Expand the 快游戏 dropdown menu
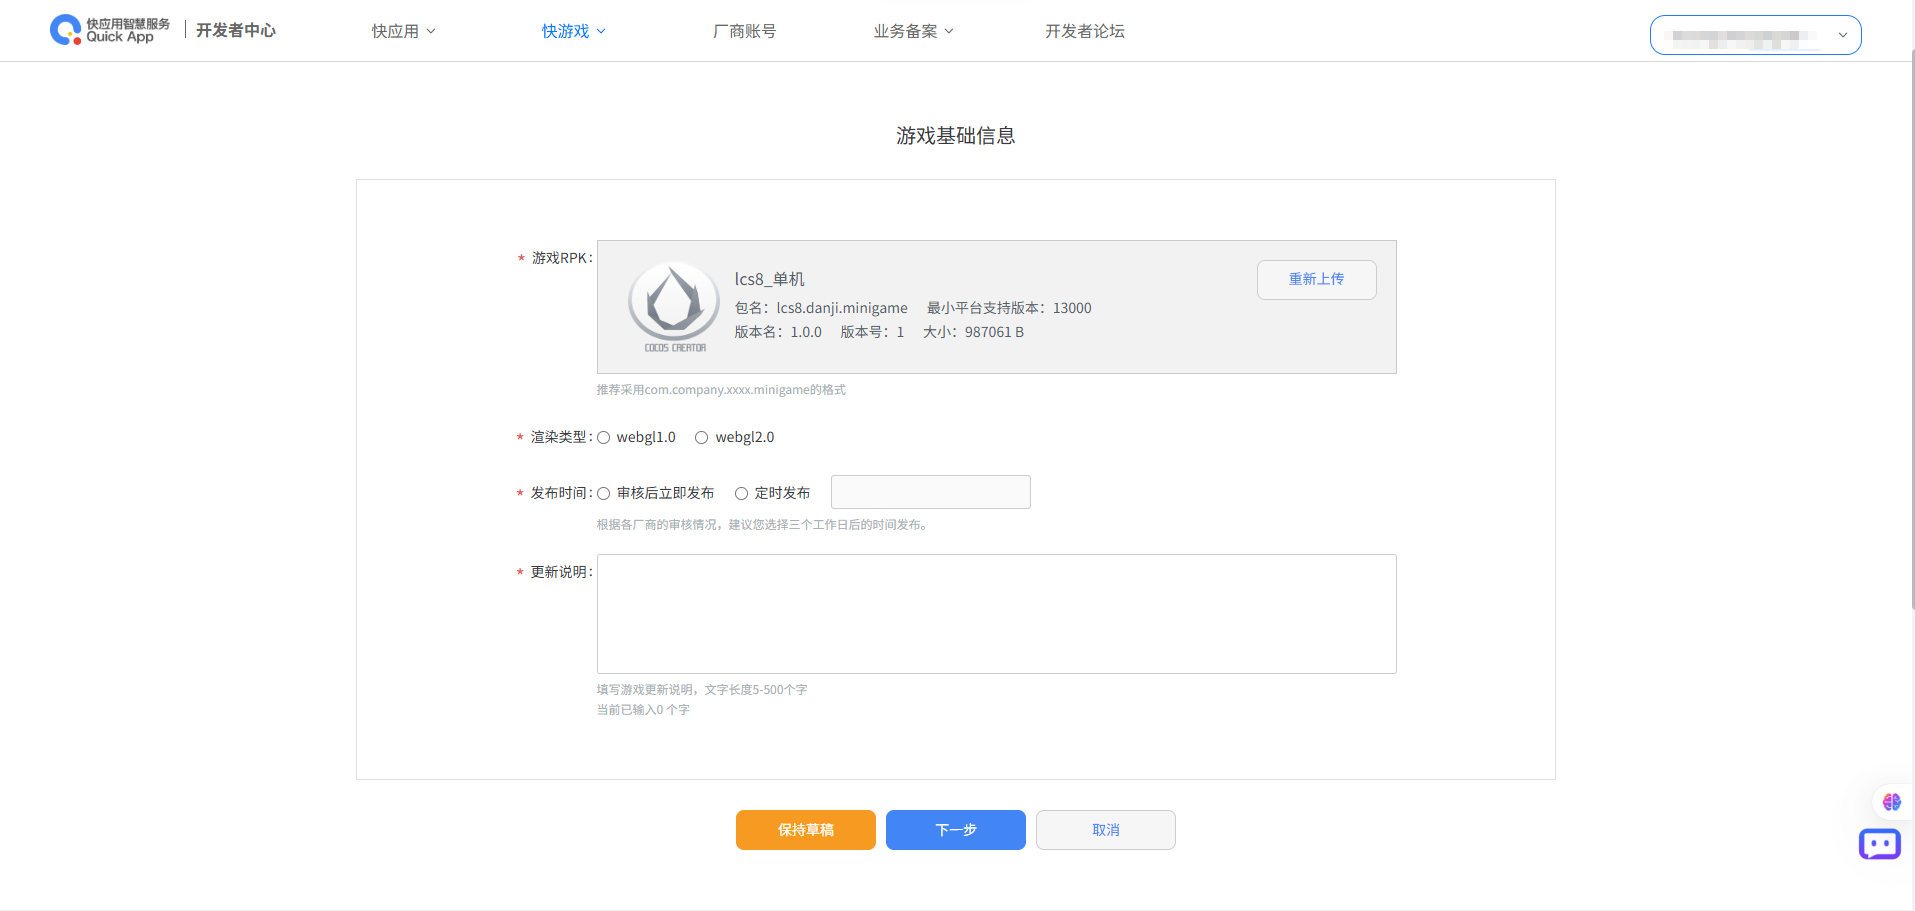This screenshot has width=1915, height=911. 573,31
